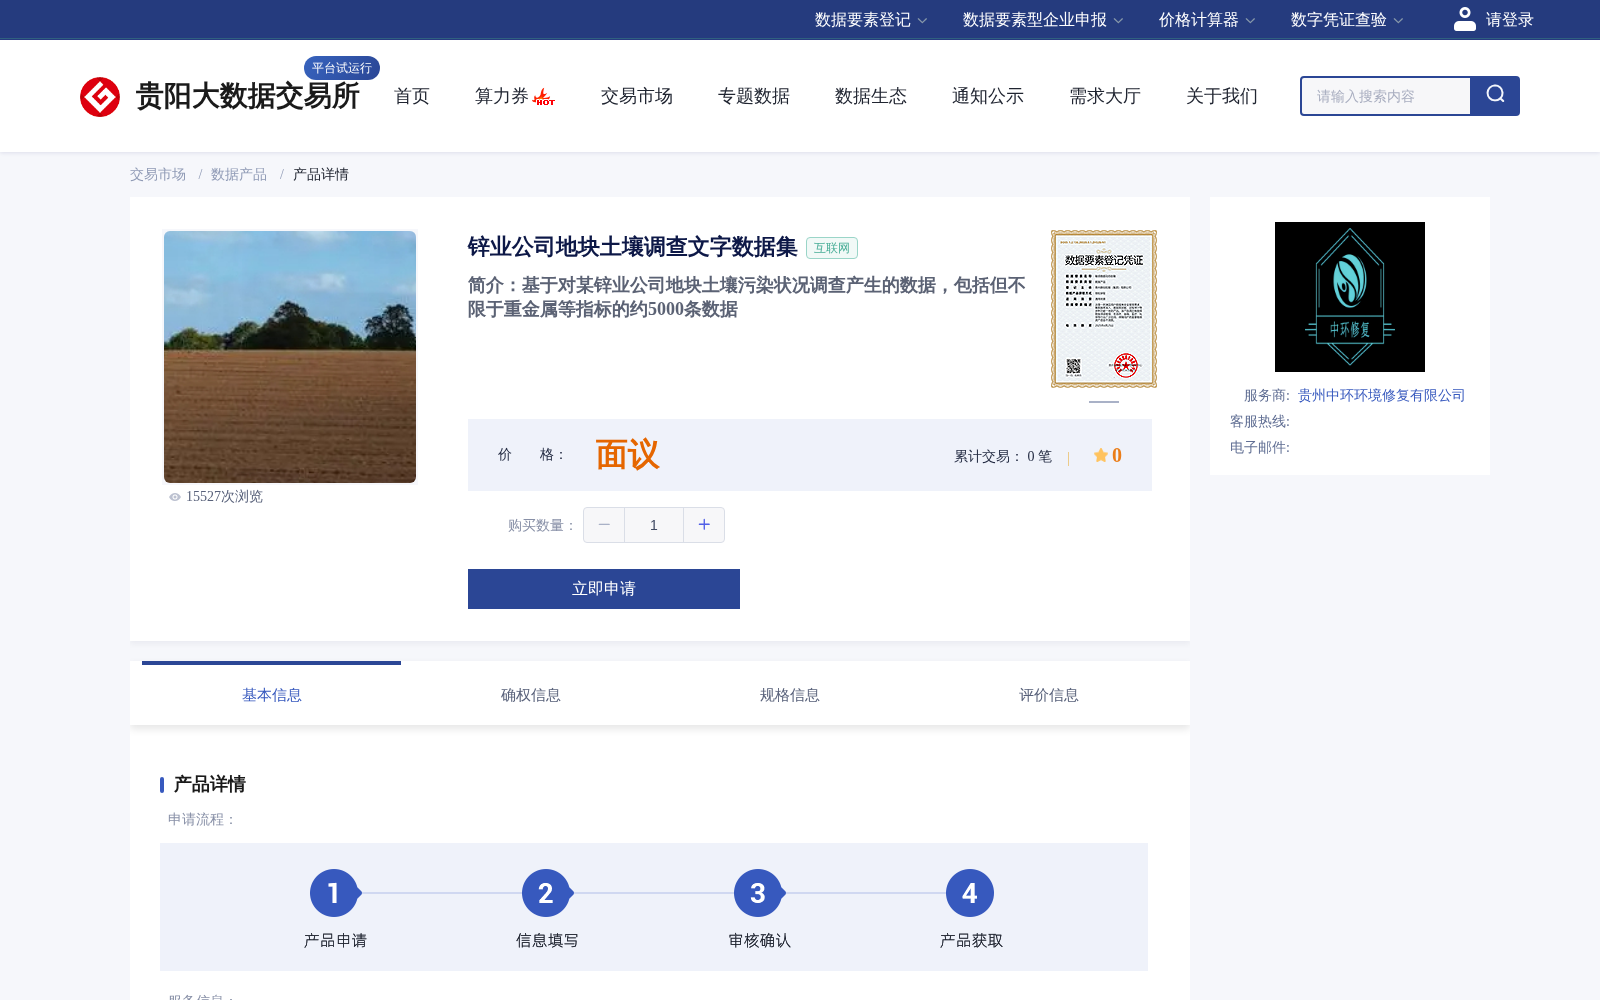Screen dimensions: 1600x1000
Task: Click the magnifier search button
Action: [x=1495, y=96]
